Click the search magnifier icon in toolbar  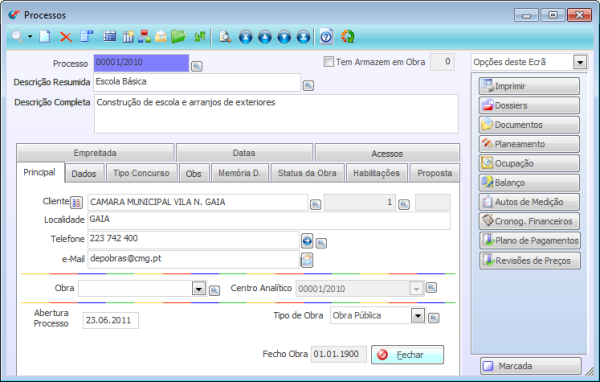point(17,37)
